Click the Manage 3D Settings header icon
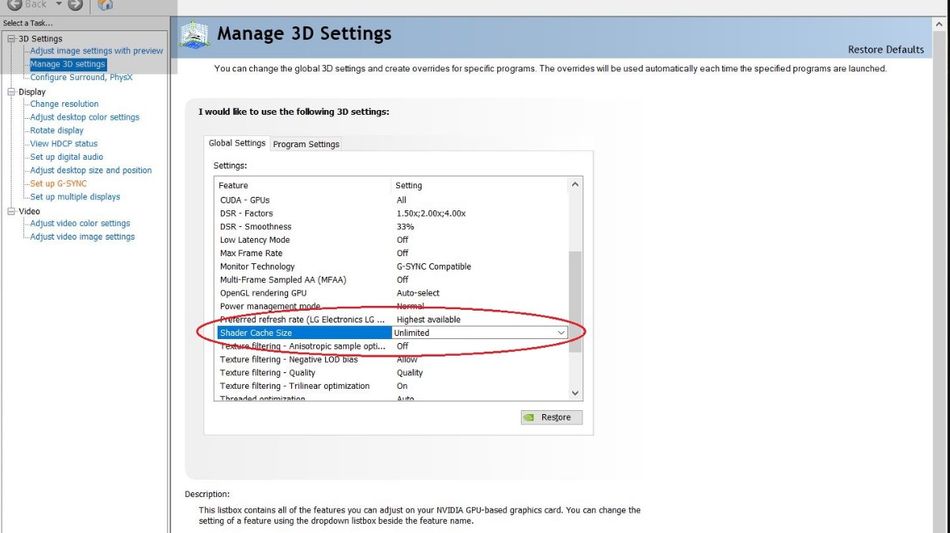This screenshot has height=533, width=950. click(x=194, y=35)
